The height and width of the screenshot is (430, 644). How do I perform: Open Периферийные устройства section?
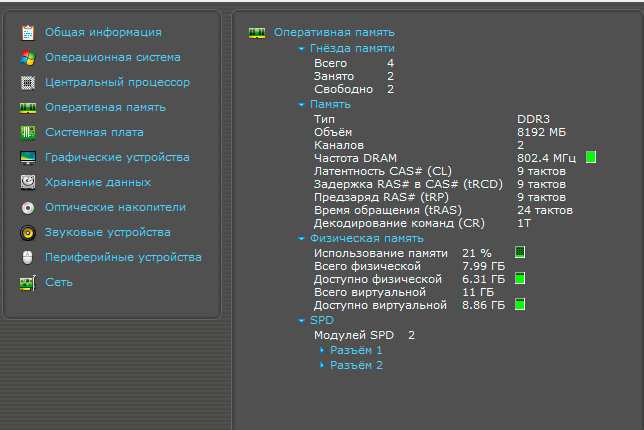[x=123, y=258]
